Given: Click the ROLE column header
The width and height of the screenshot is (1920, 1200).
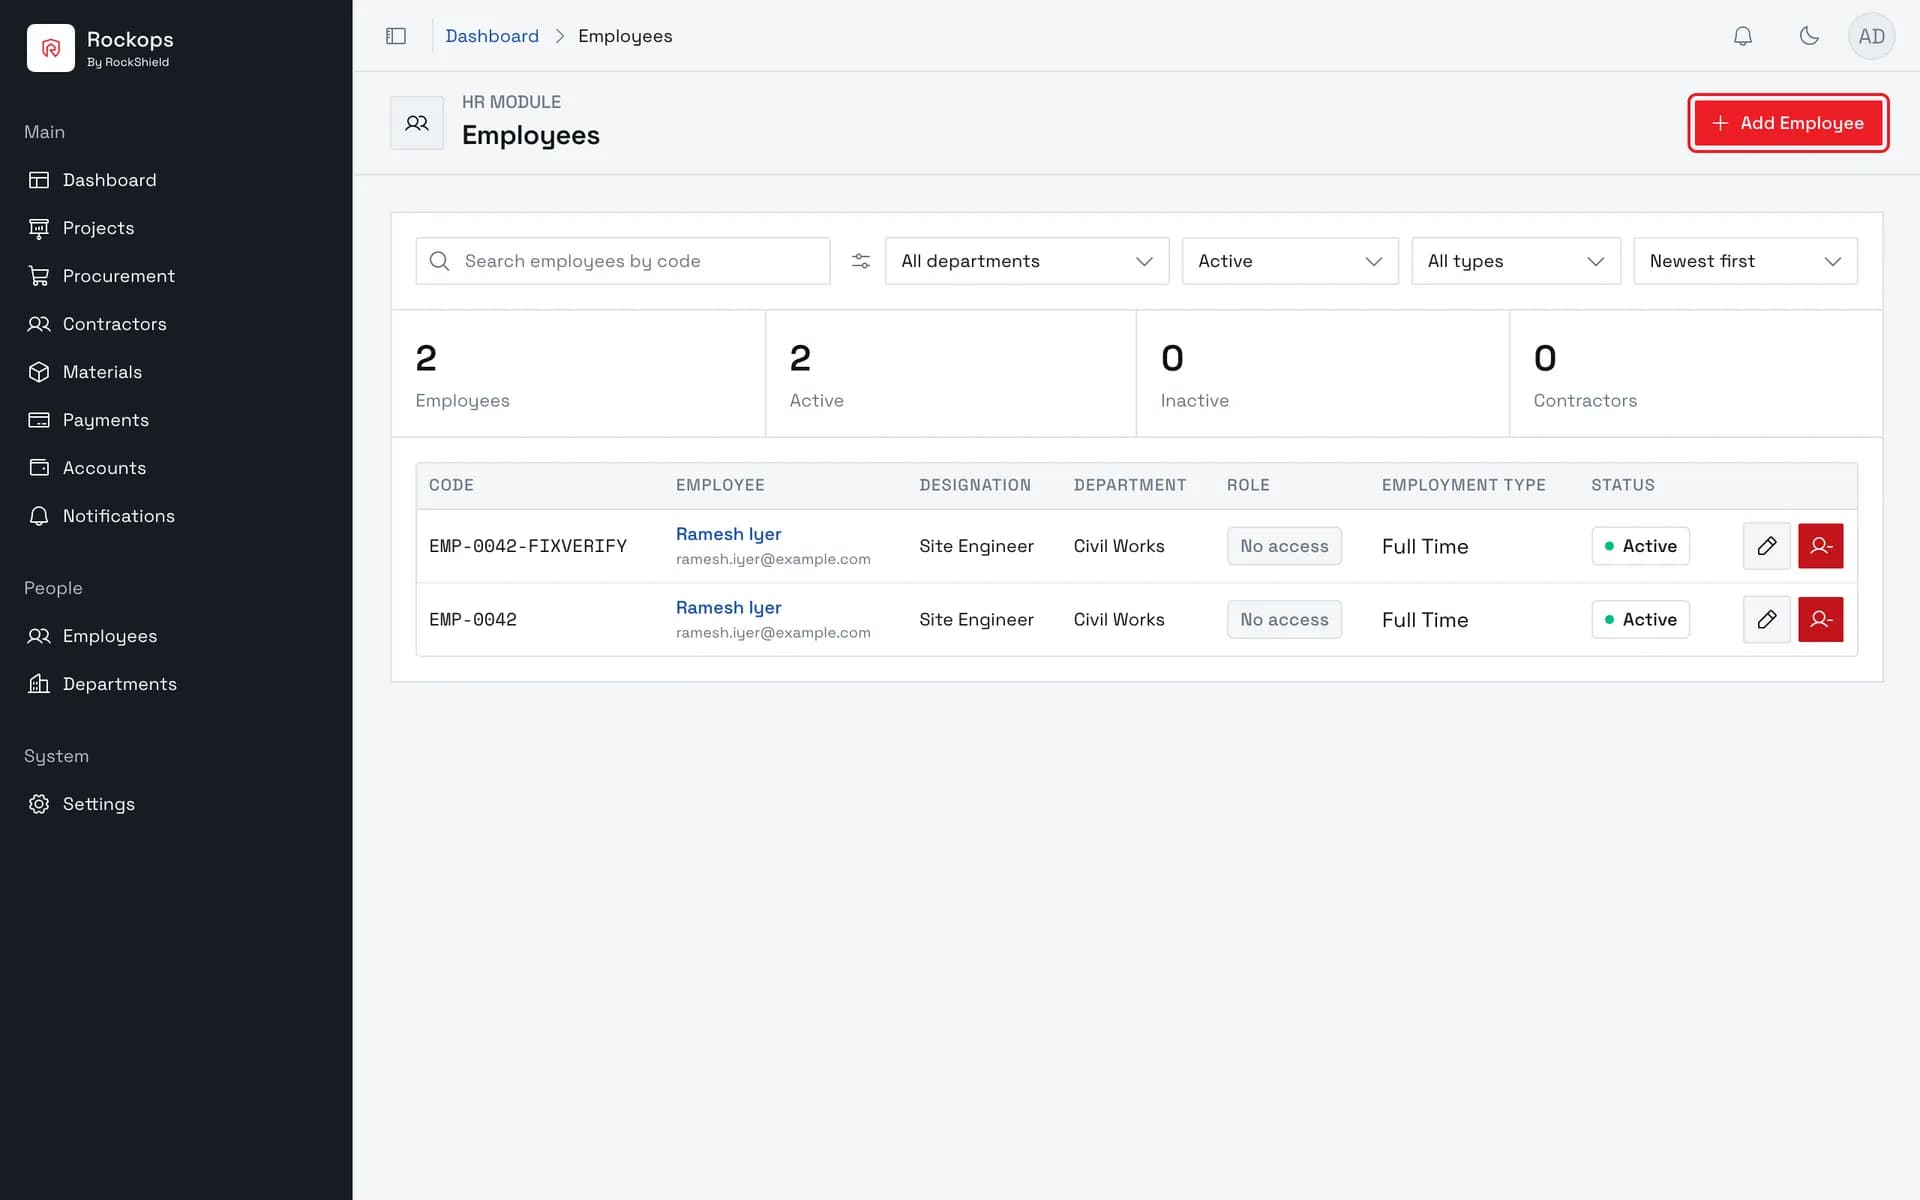Looking at the screenshot, I should coord(1248,485).
